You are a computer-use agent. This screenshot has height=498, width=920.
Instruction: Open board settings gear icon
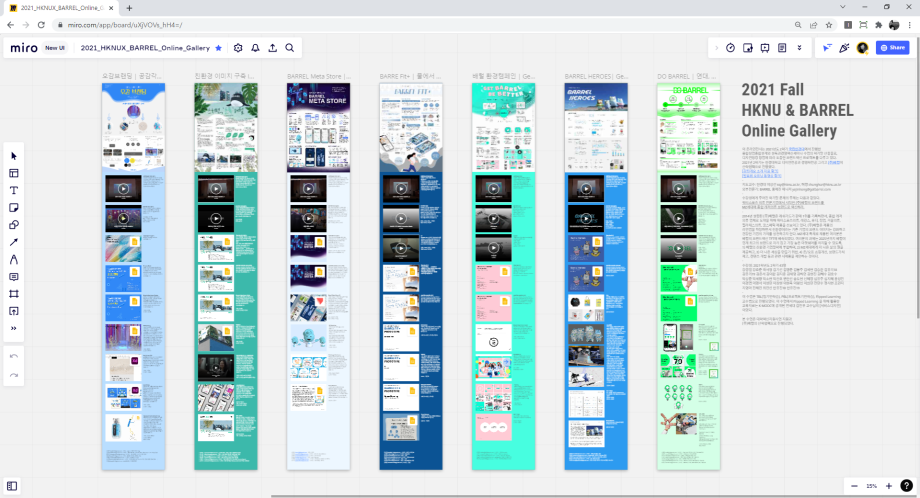[238, 47]
